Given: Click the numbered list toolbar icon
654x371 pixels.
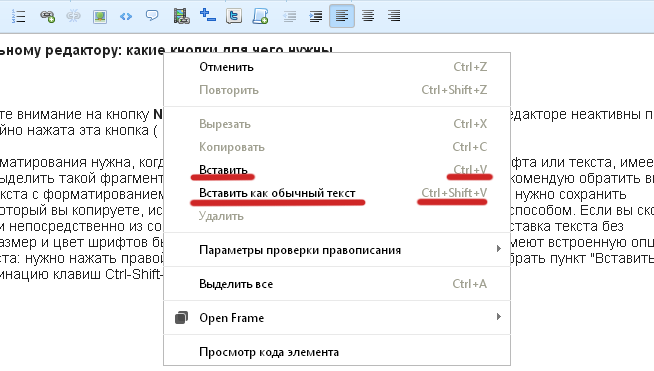Looking at the screenshot, I should (x=18, y=16).
